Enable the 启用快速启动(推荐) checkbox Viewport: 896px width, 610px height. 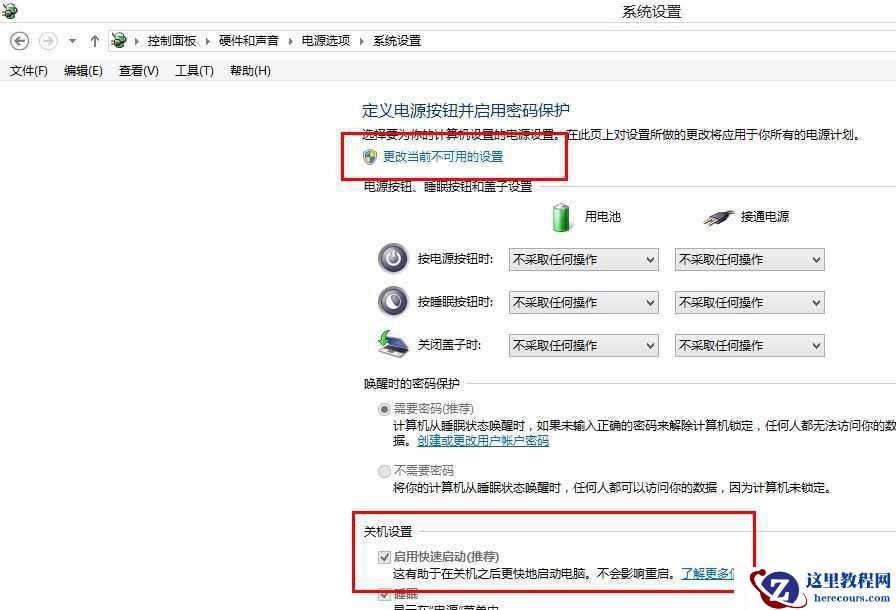pos(384,556)
